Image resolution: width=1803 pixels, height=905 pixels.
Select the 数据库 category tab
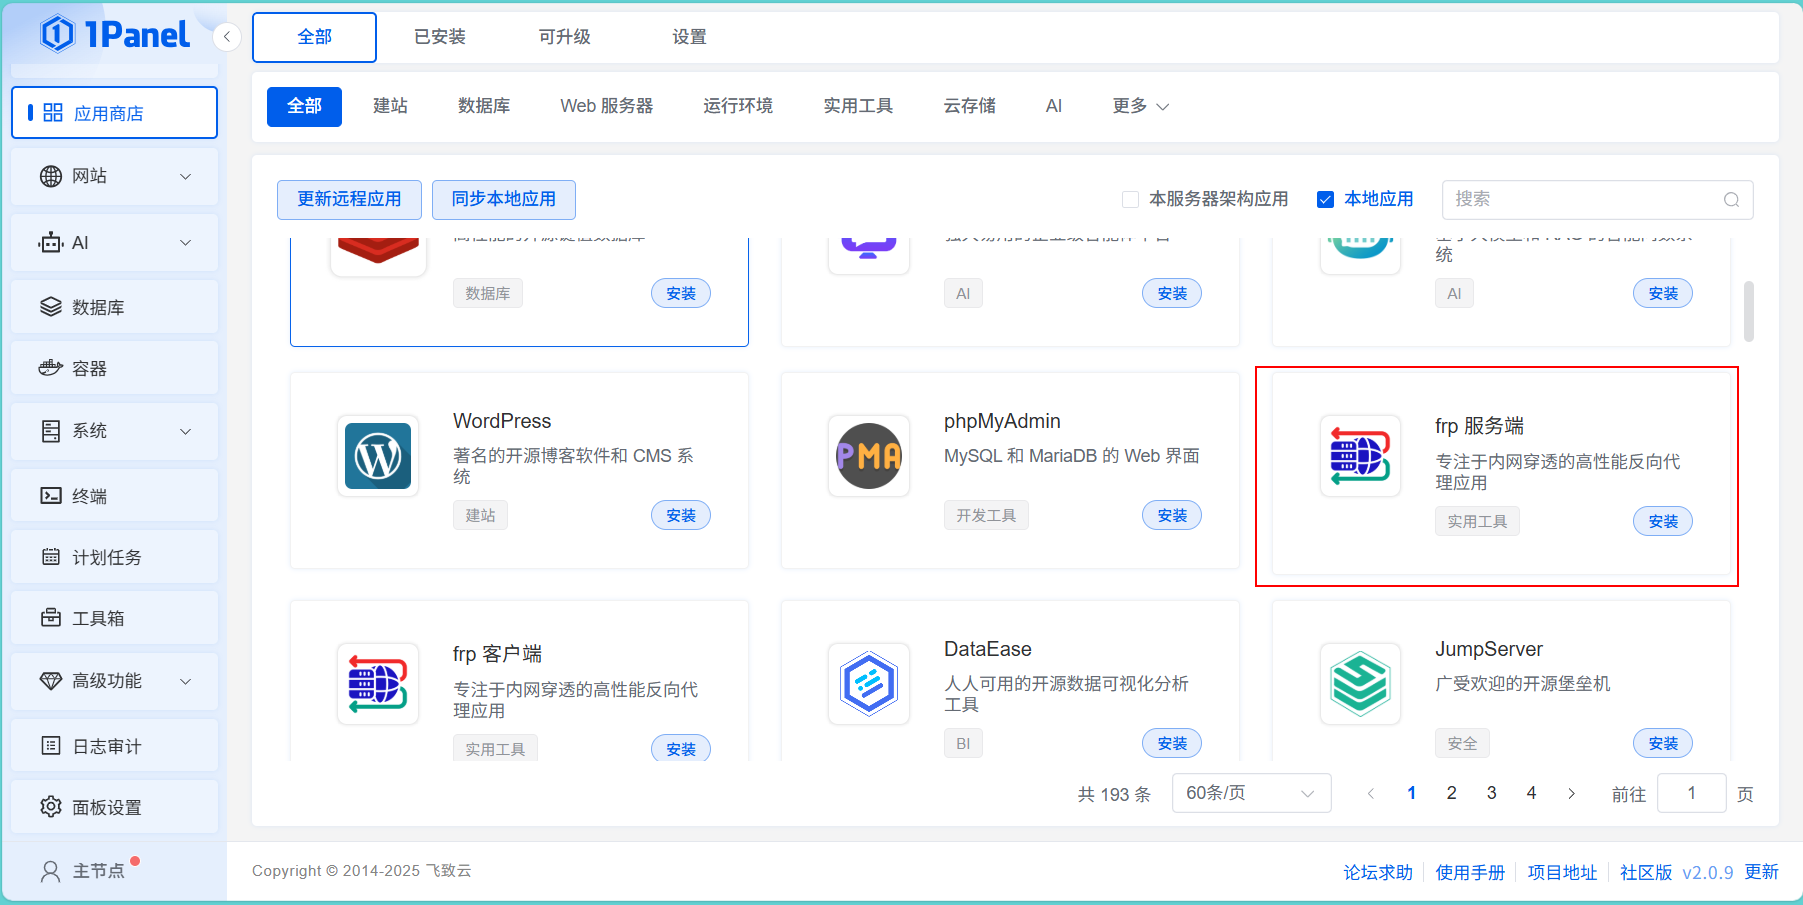484,106
